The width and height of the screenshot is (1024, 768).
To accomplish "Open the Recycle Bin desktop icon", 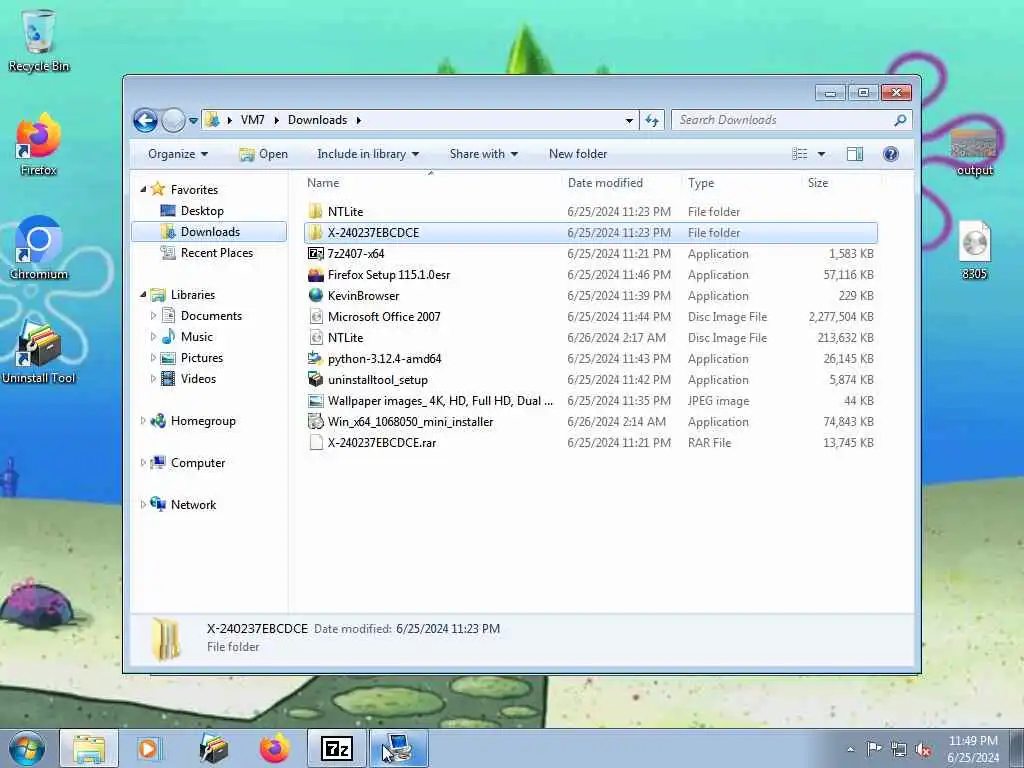I will coord(39,39).
